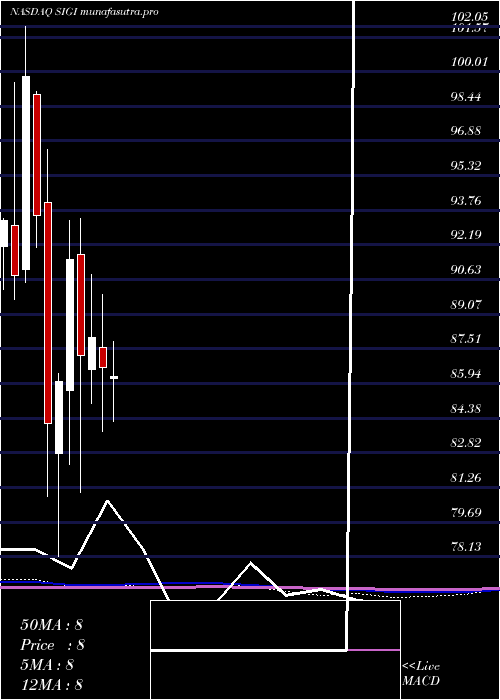
Task: Click the '<<Live MACD' label
Action: [421, 674]
